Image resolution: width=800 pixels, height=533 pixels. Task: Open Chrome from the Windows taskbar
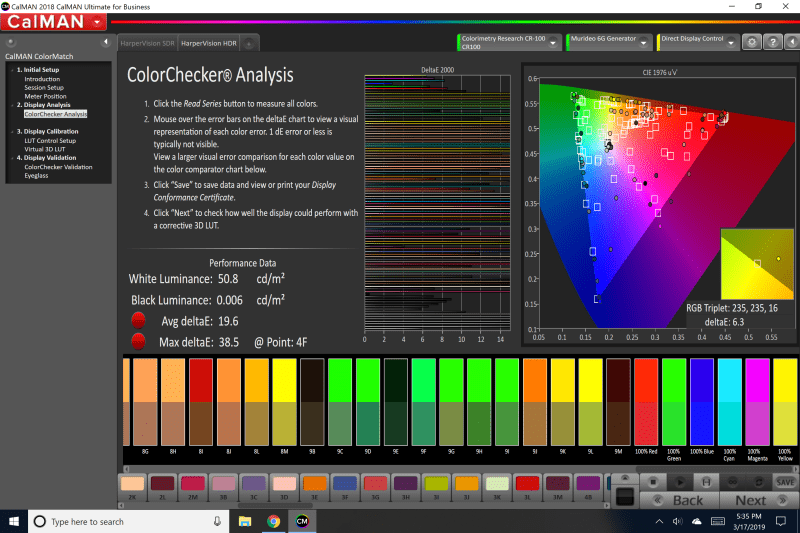[x=273, y=521]
